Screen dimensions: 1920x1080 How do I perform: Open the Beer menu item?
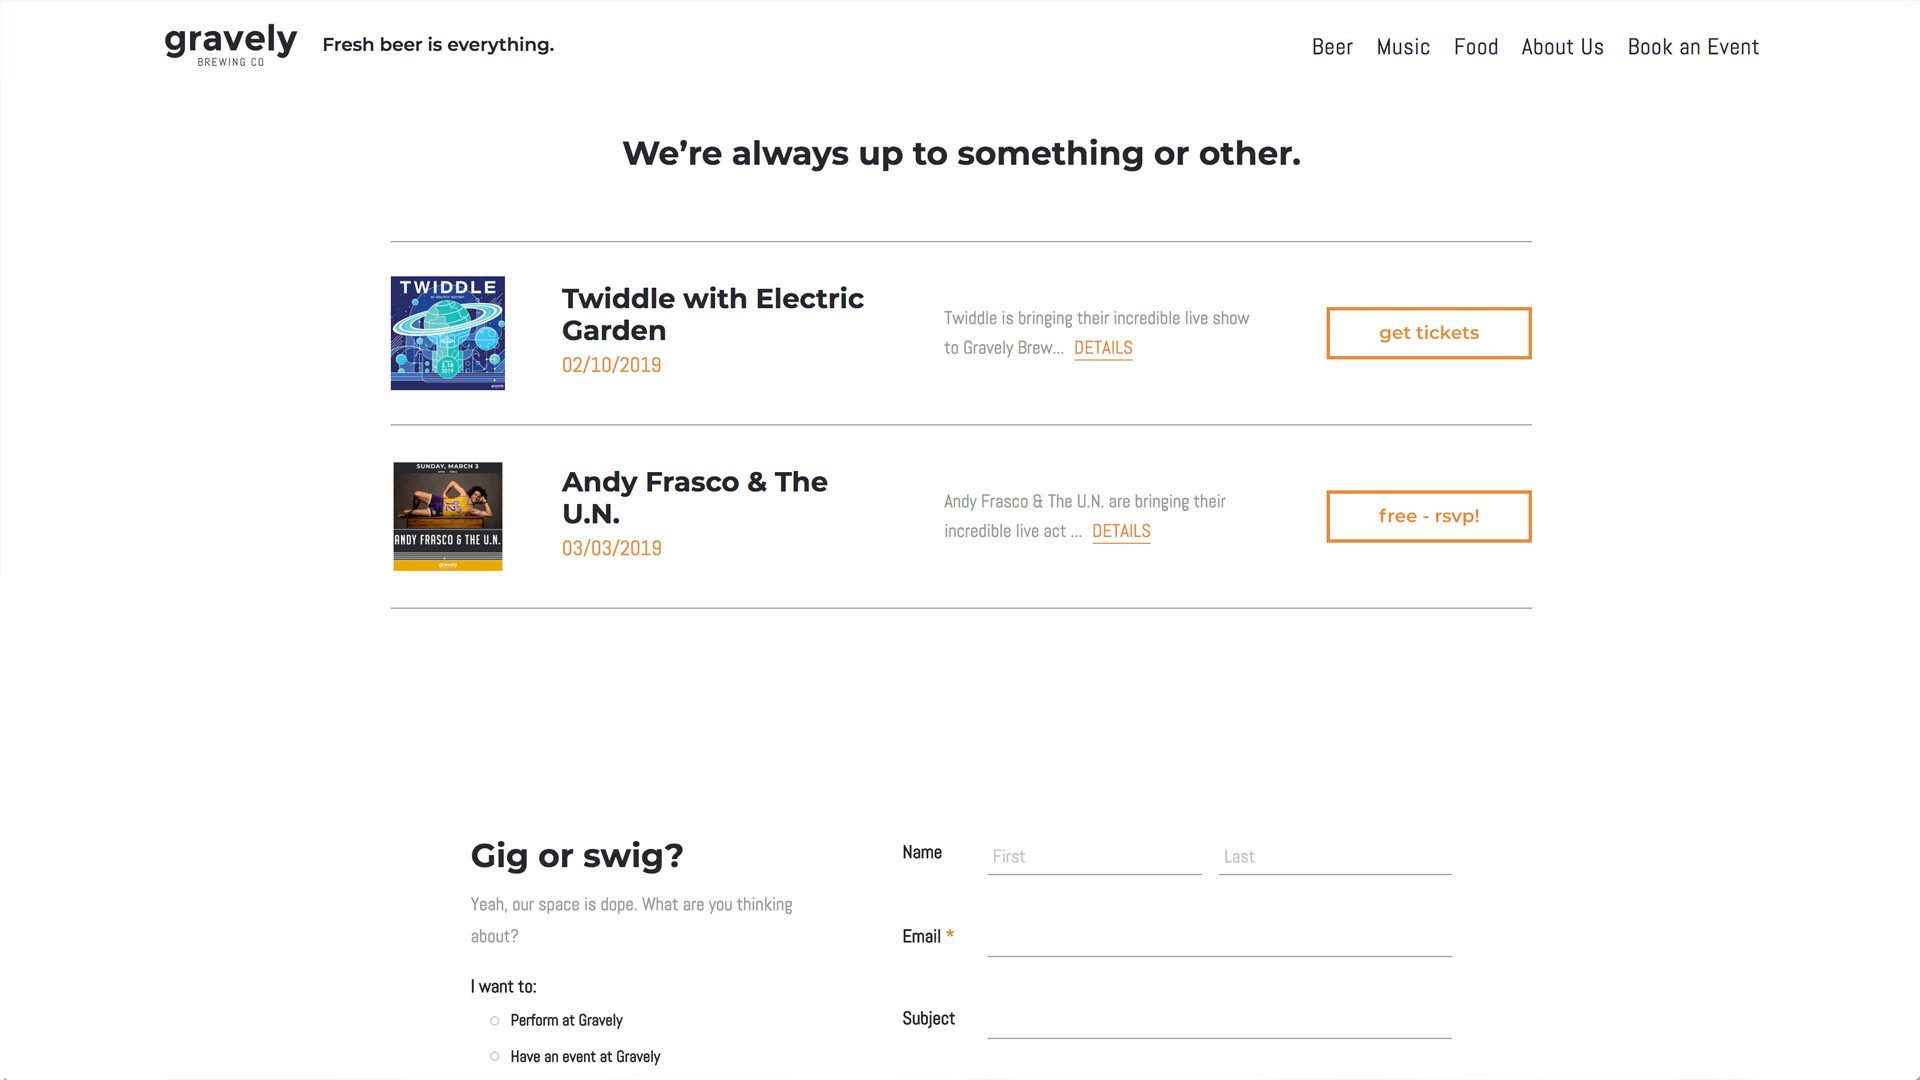(x=1332, y=47)
